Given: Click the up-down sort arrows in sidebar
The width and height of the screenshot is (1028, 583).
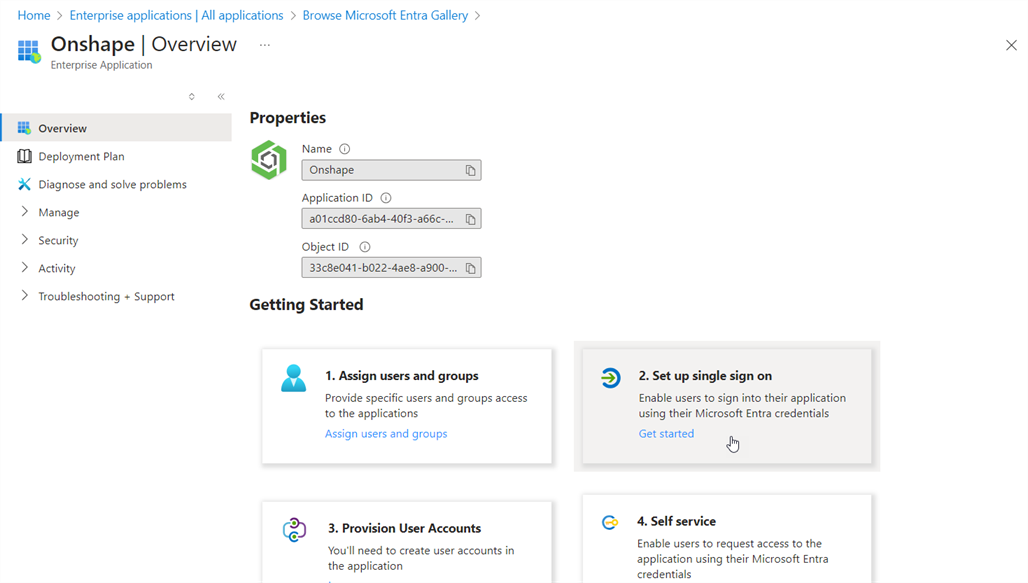Looking at the screenshot, I should [x=192, y=97].
